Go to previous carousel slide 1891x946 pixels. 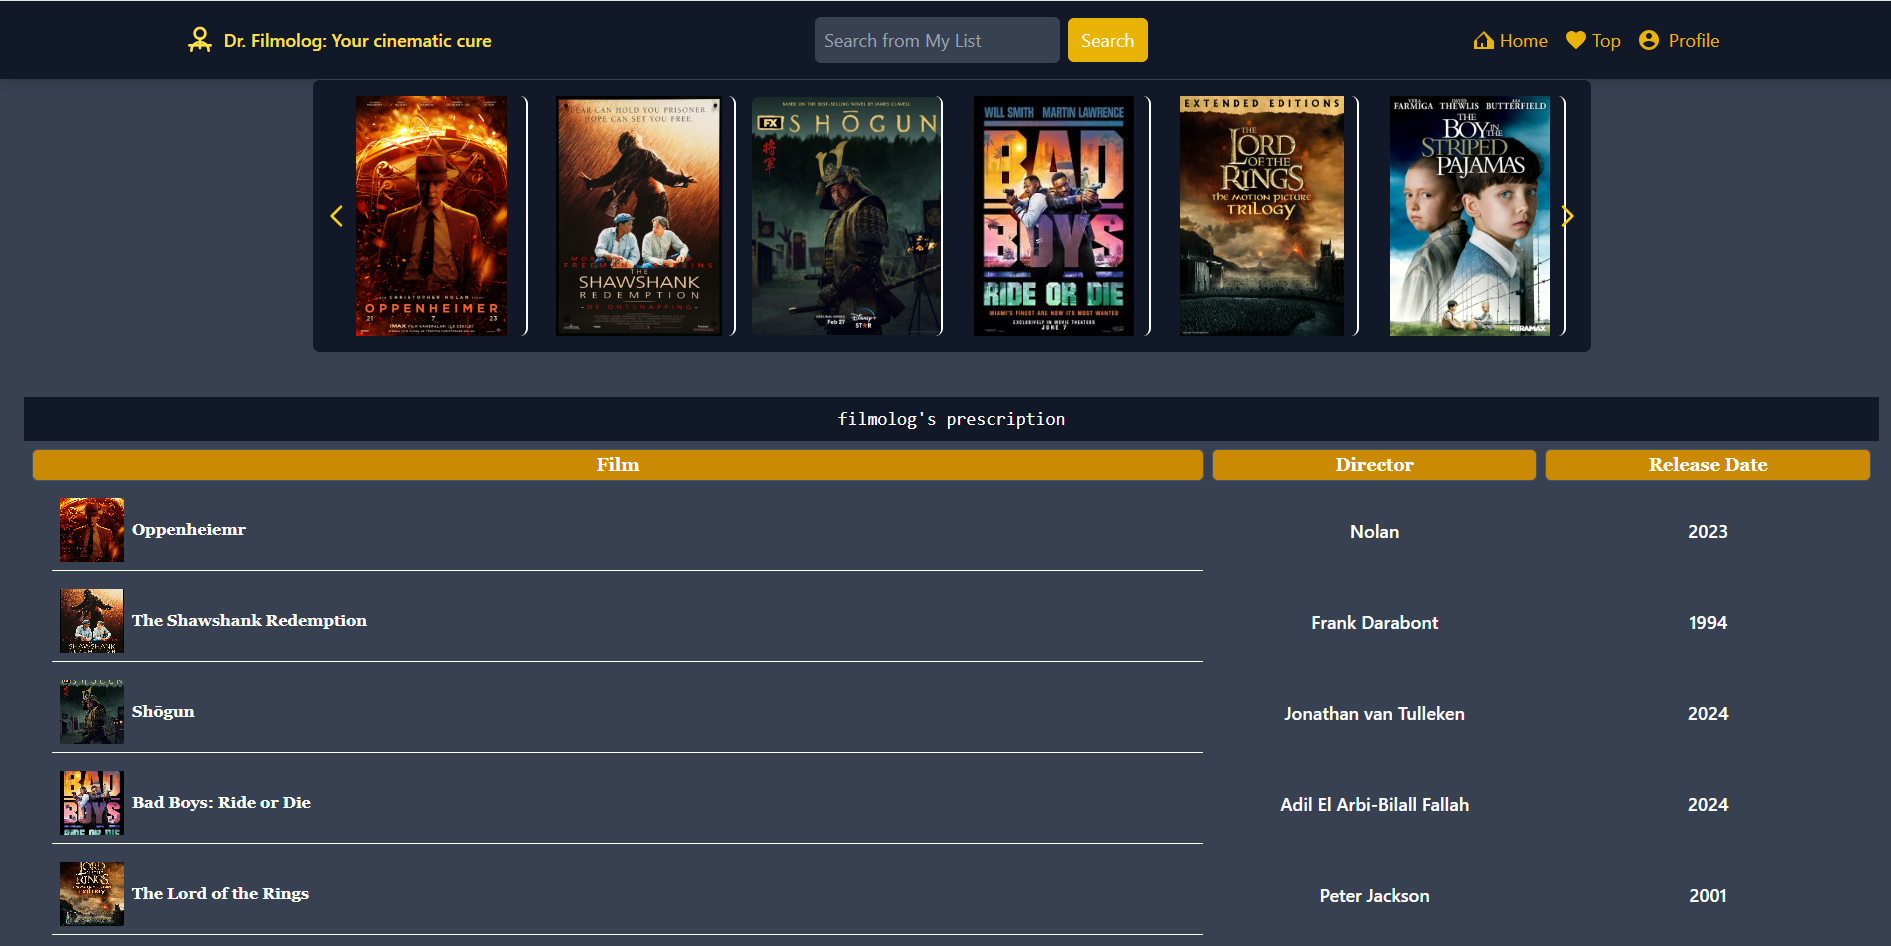coord(337,216)
